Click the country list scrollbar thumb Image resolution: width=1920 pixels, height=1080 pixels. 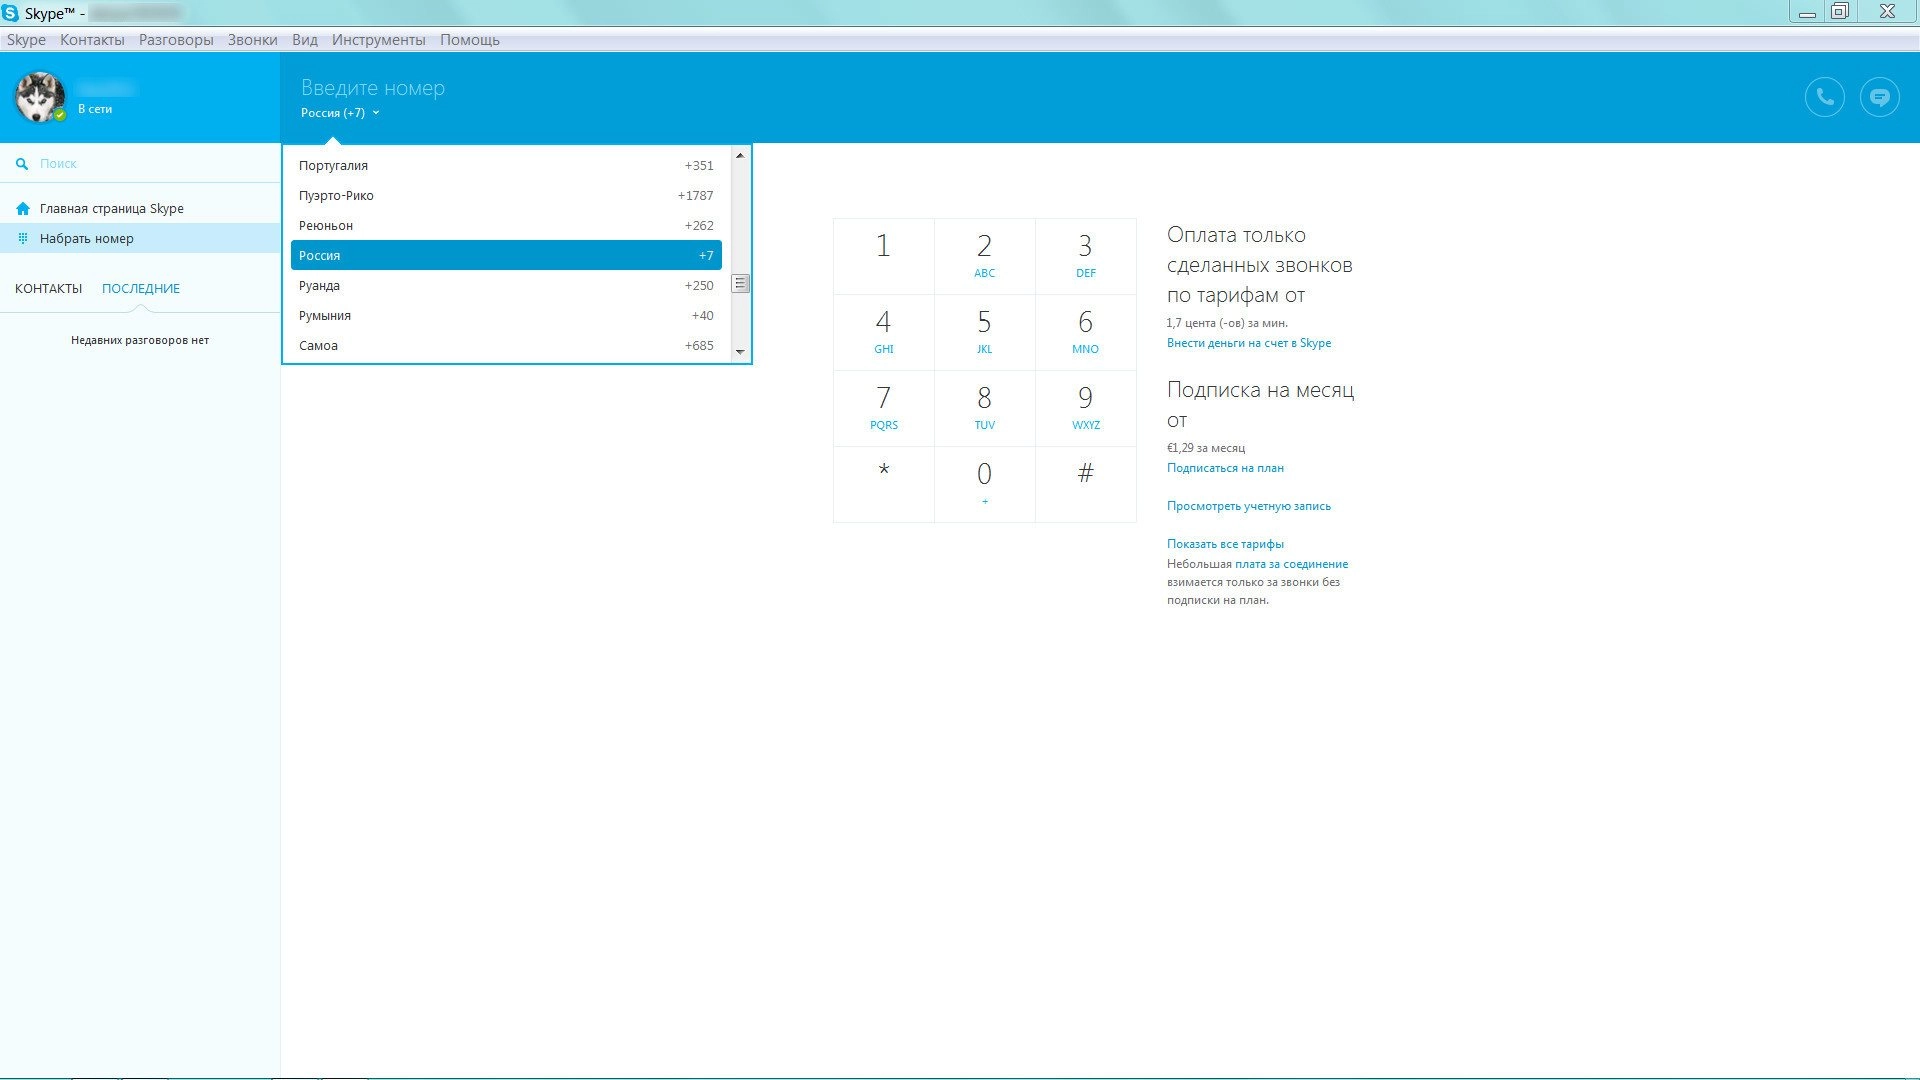tap(740, 284)
